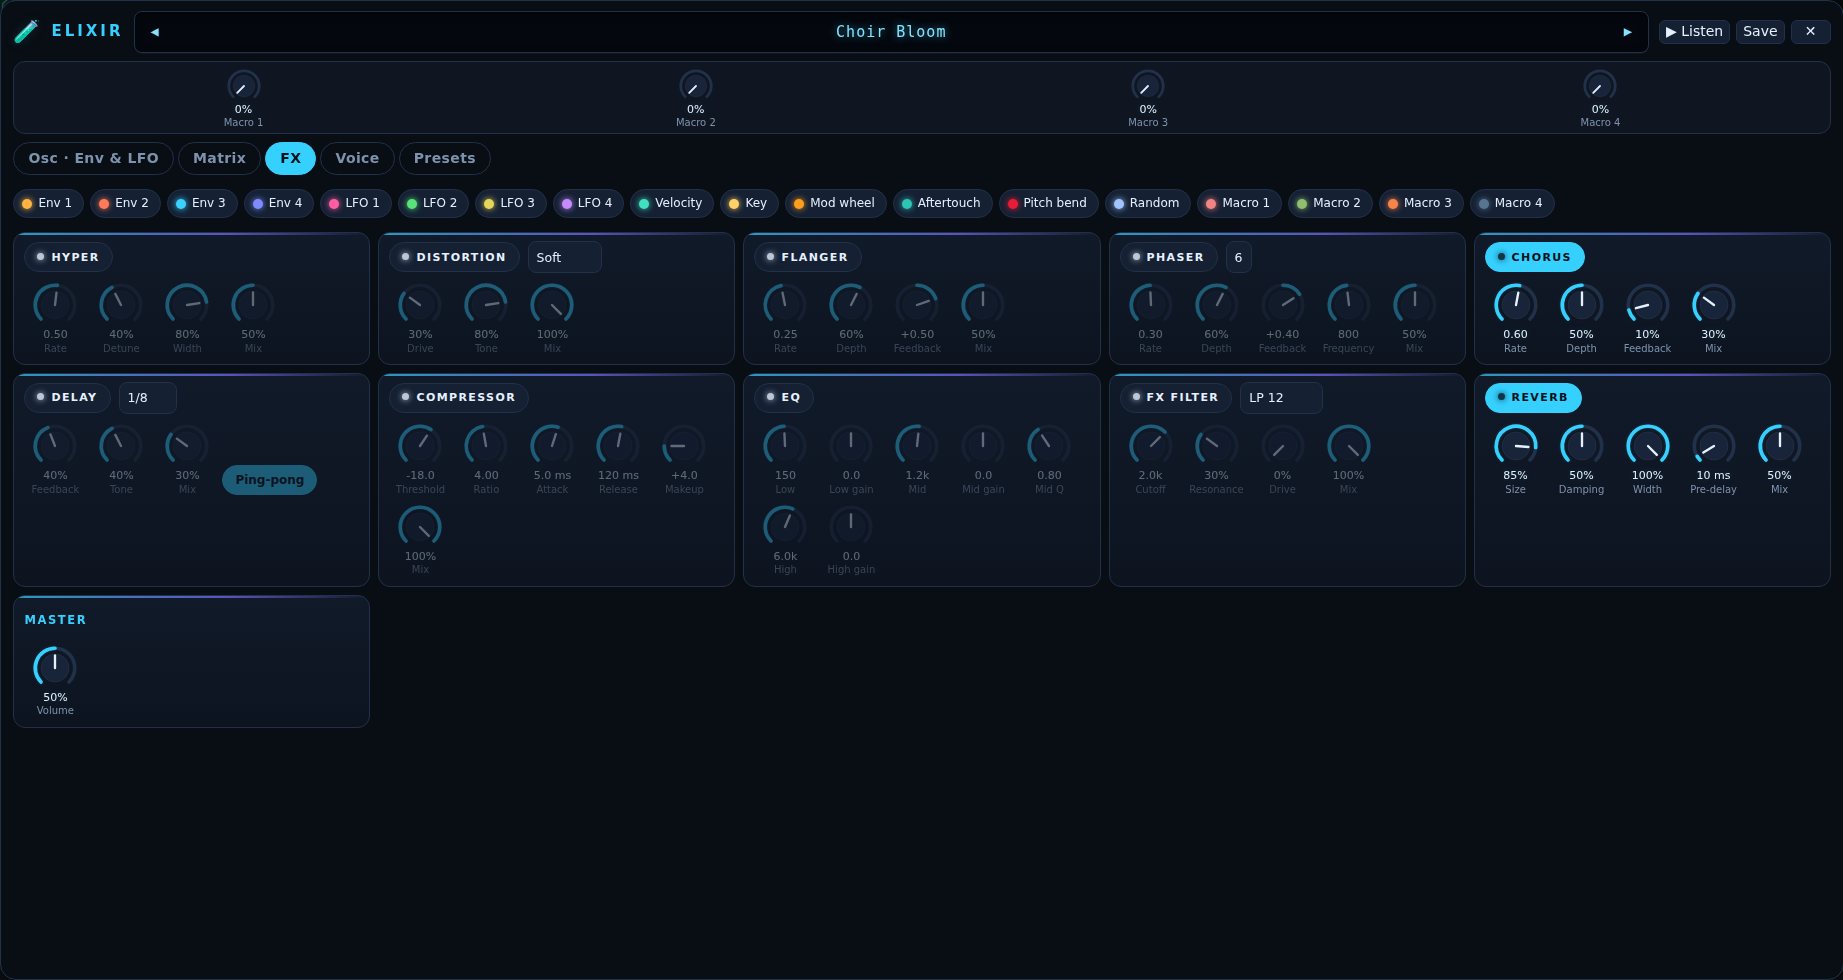Screen dimensions: 1843x980
Task: Click the Macro 3 knob at top
Action: [x=1148, y=86]
